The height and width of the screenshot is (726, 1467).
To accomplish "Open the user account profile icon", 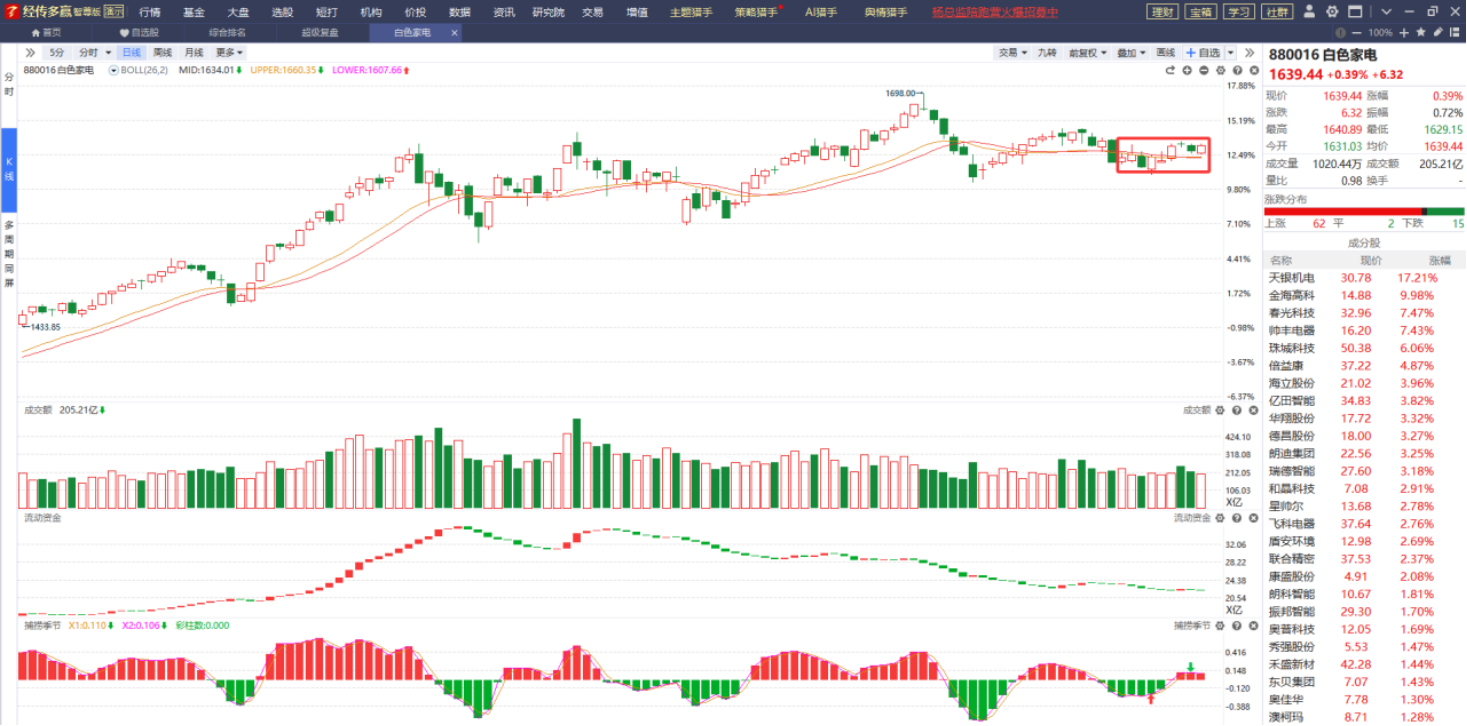I will point(1311,12).
